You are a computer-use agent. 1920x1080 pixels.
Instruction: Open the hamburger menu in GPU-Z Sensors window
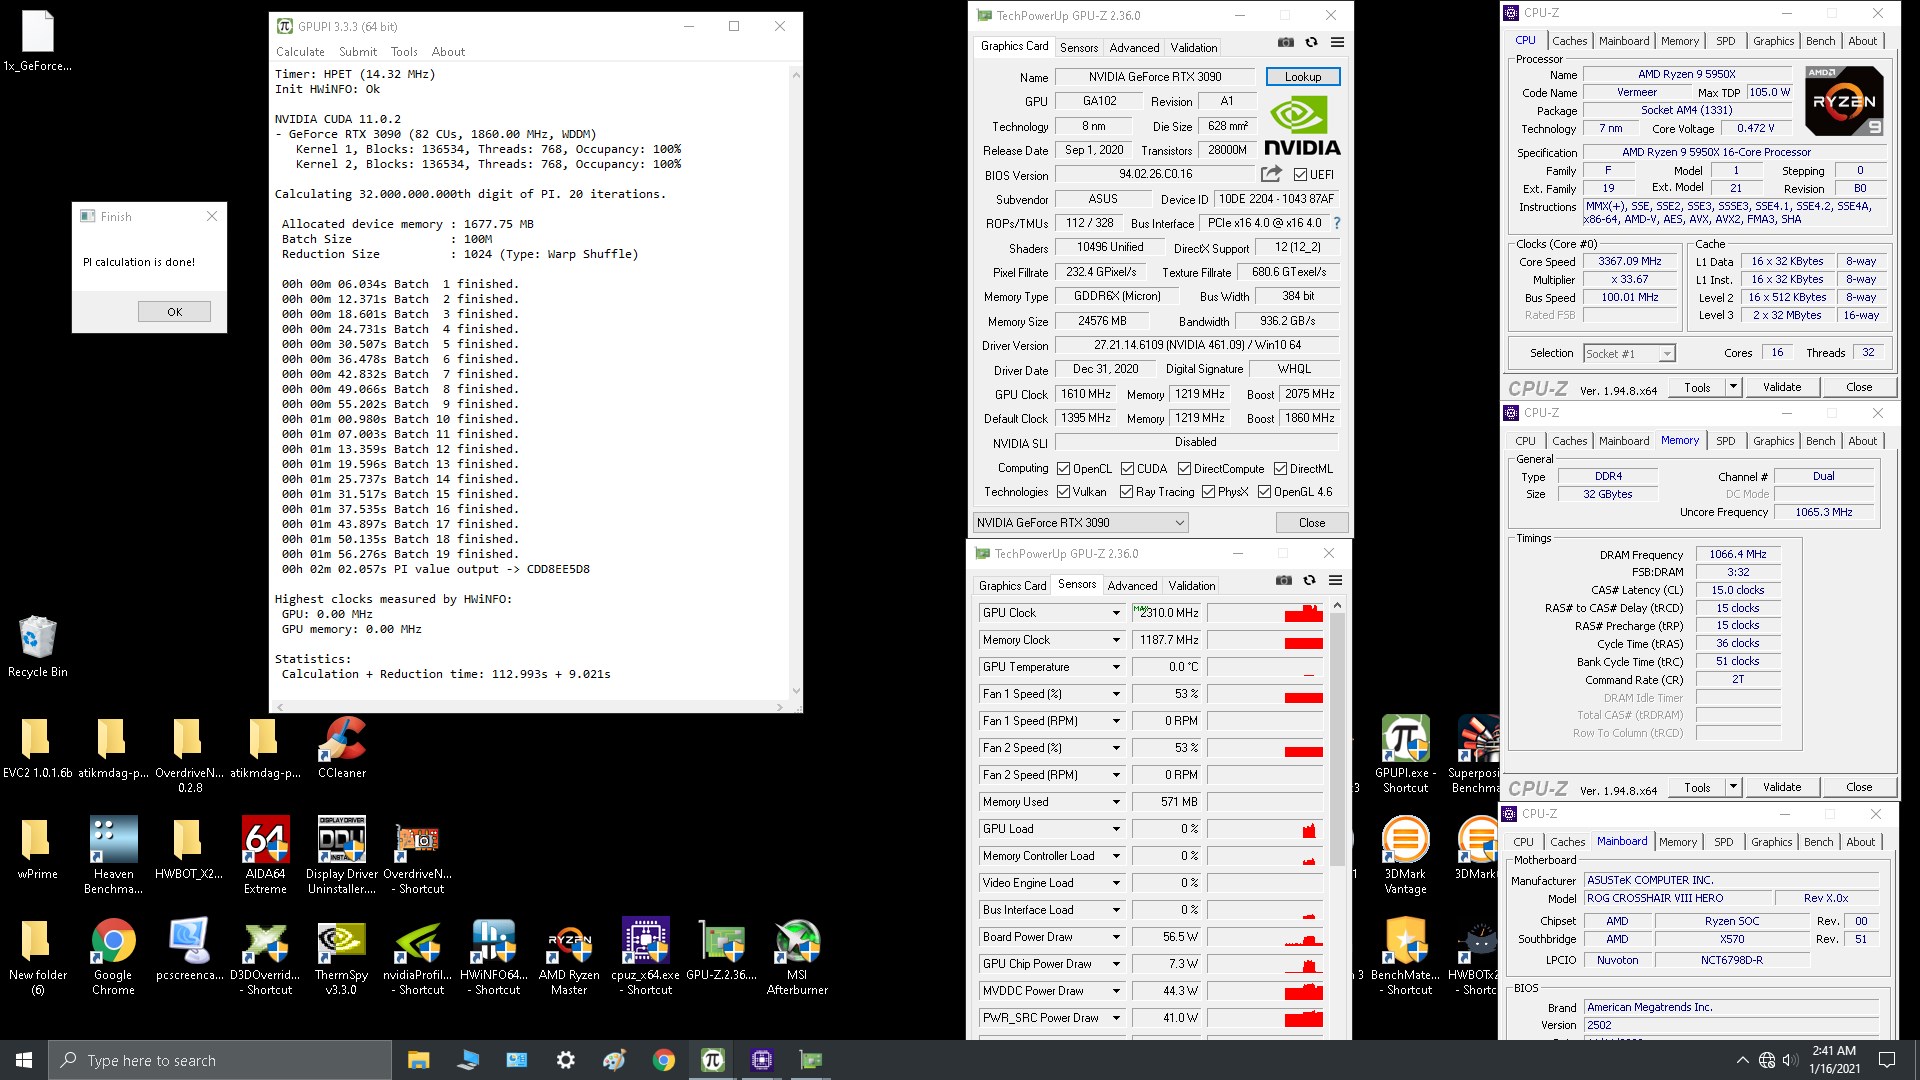coord(1335,580)
